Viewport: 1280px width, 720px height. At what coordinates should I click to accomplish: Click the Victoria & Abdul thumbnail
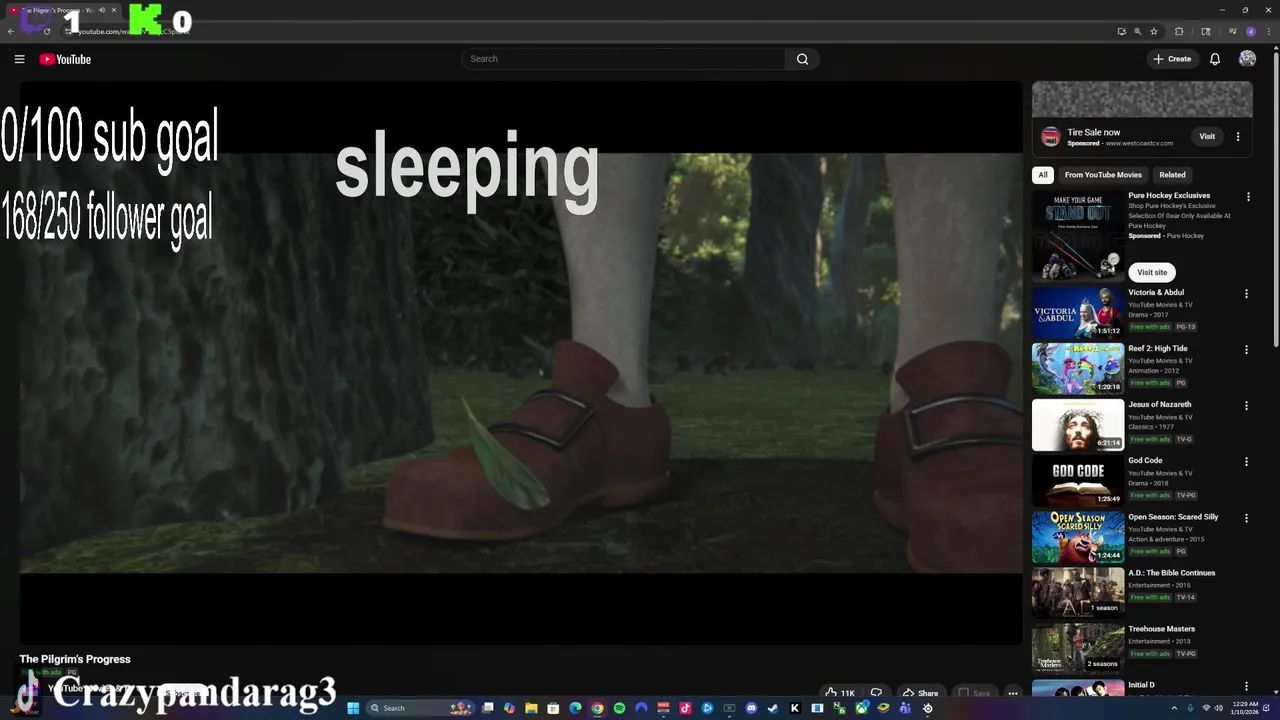pos(1078,312)
